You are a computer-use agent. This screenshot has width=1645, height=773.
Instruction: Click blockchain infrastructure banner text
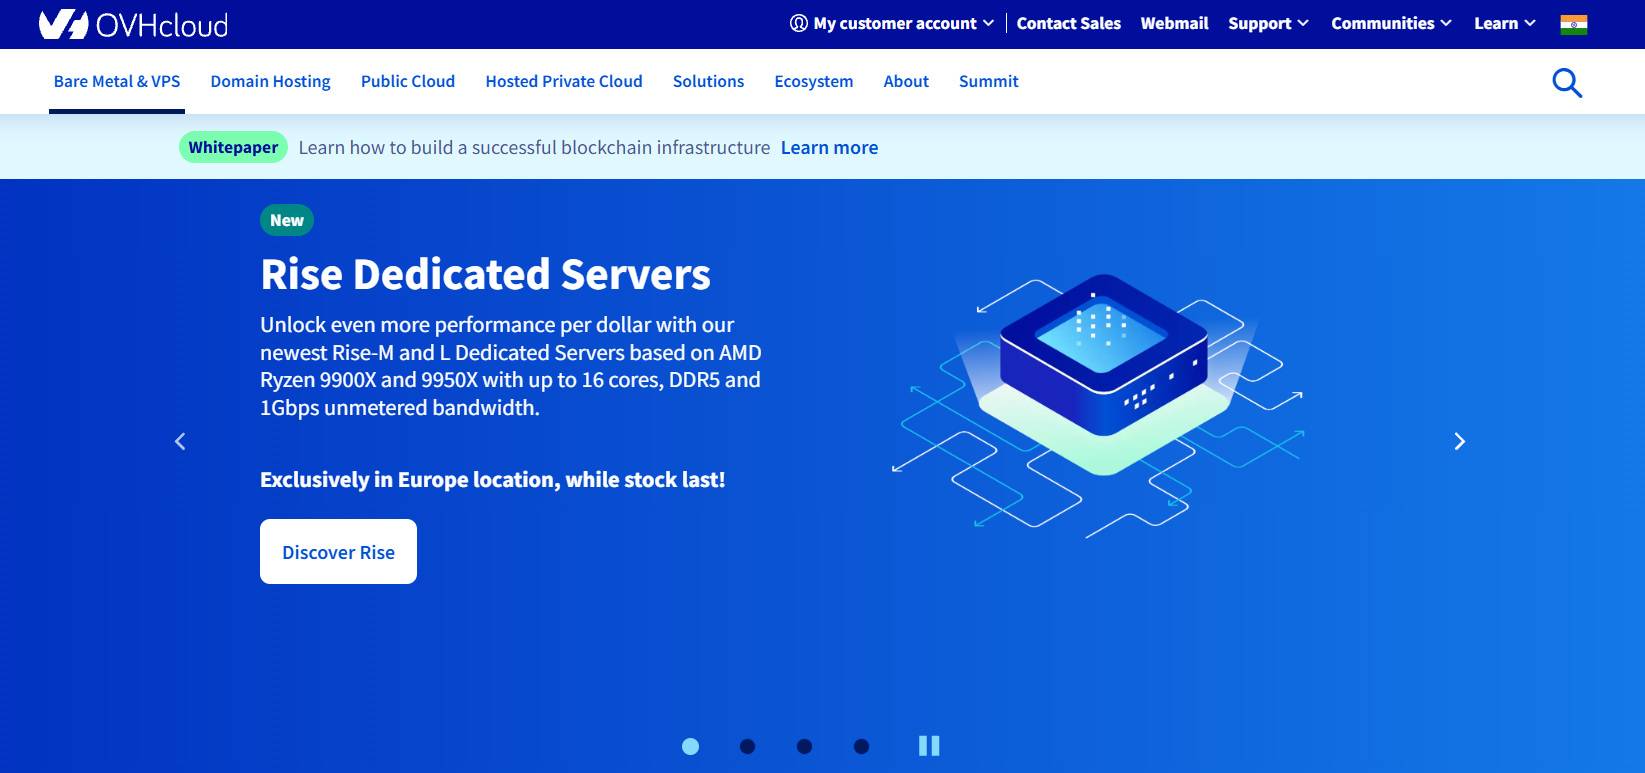coord(534,147)
